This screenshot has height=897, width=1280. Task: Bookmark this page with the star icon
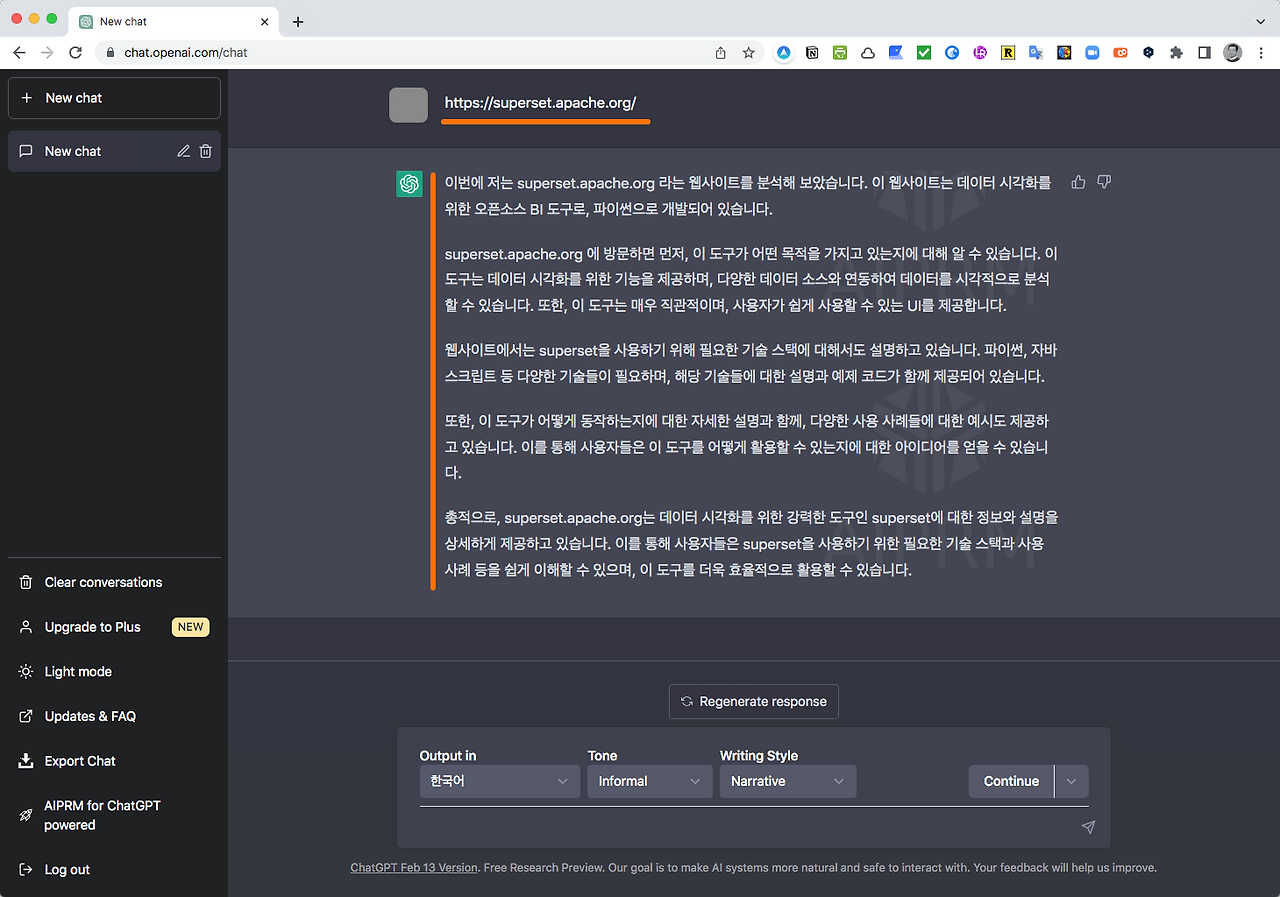(748, 52)
